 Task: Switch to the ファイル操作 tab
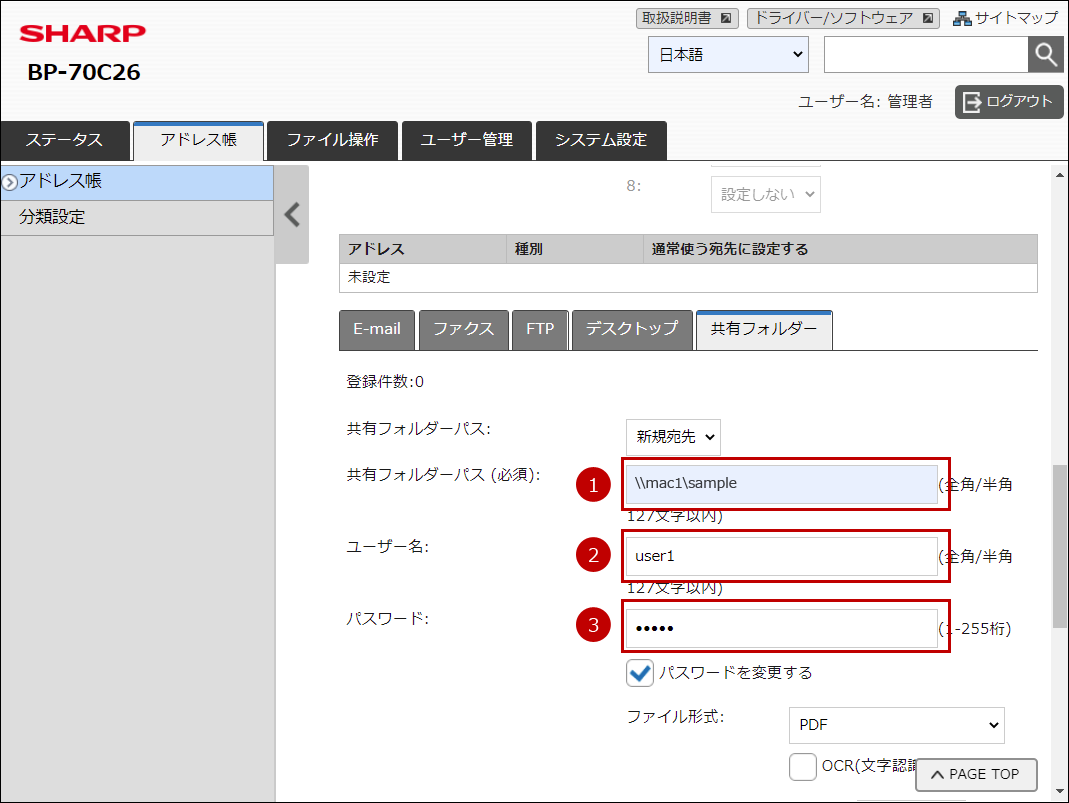click(333, 140)
